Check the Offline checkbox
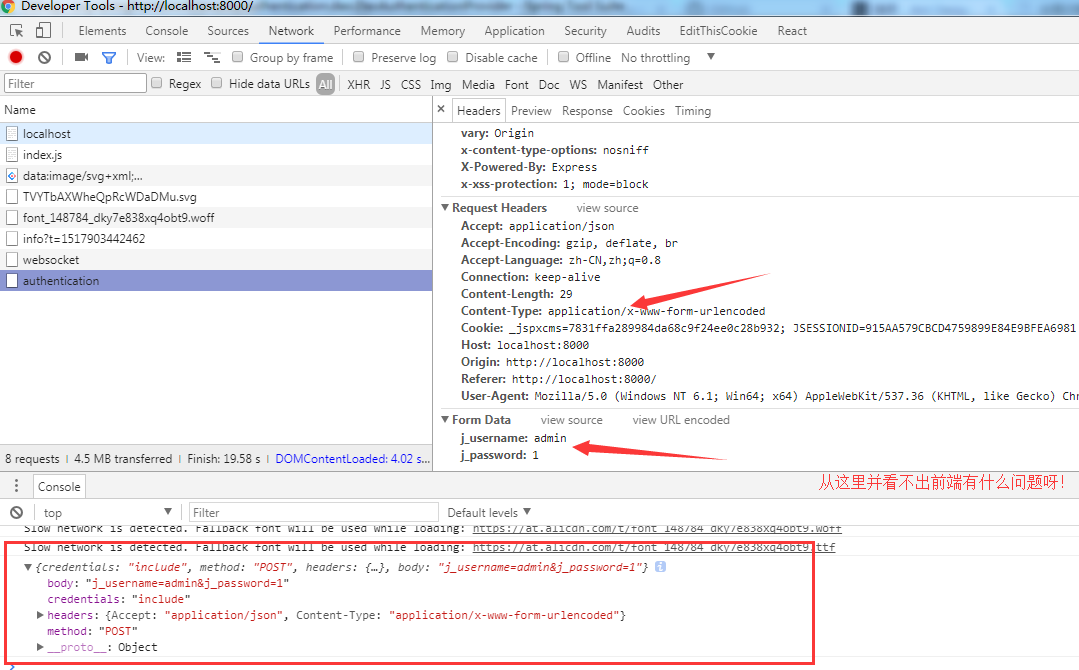 point(564,56)
